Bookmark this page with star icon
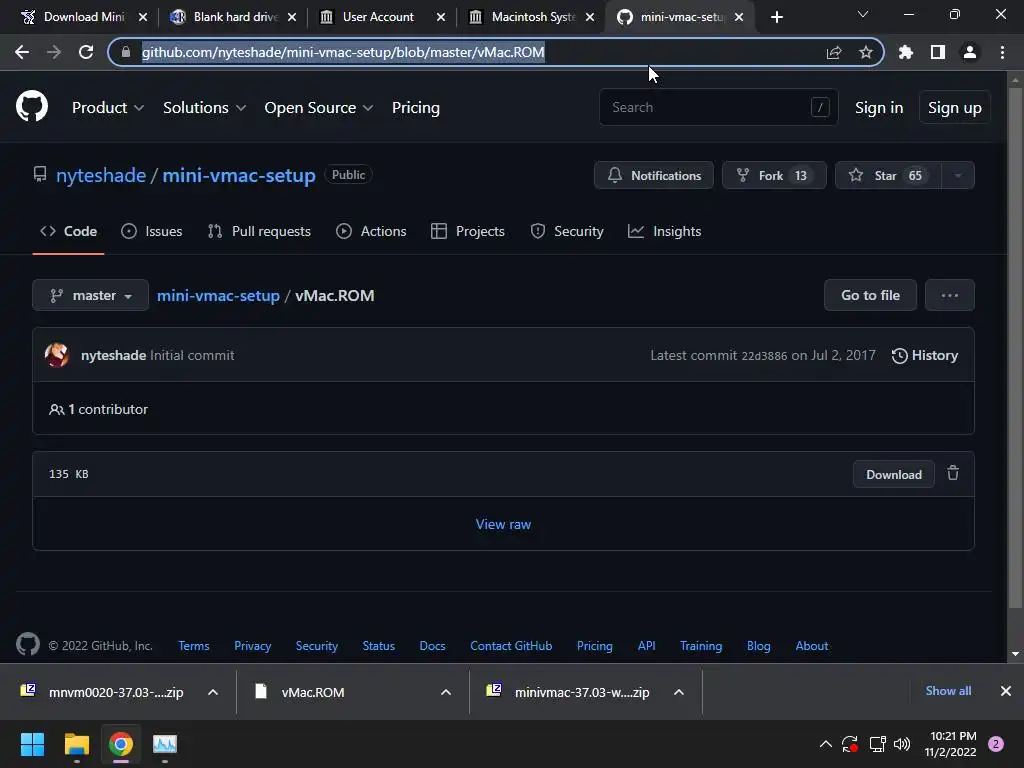Viewport: 1024px width, 768px height. coord(865,52)
